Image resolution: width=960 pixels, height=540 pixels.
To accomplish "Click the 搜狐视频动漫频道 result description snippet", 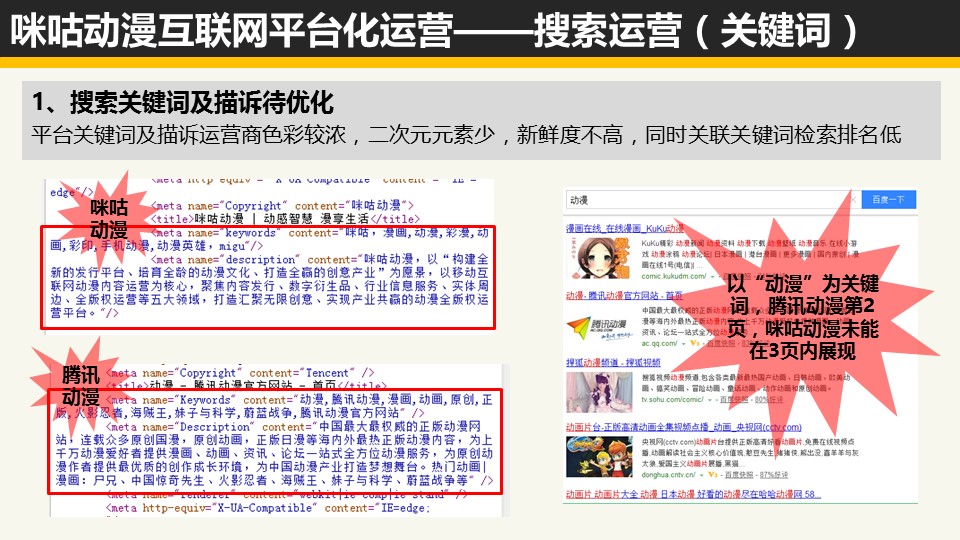I will coord(746,383).
